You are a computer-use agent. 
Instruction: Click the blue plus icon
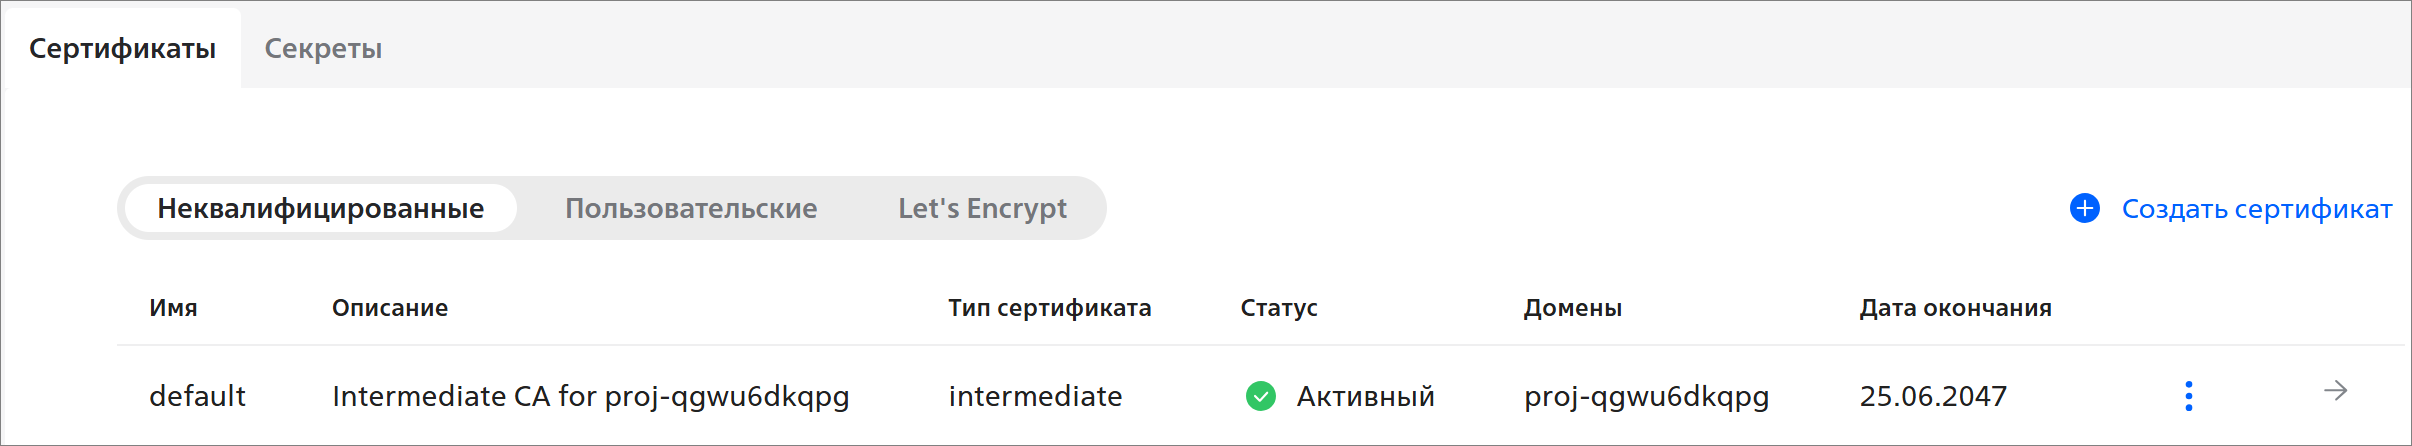[2085, 208]
